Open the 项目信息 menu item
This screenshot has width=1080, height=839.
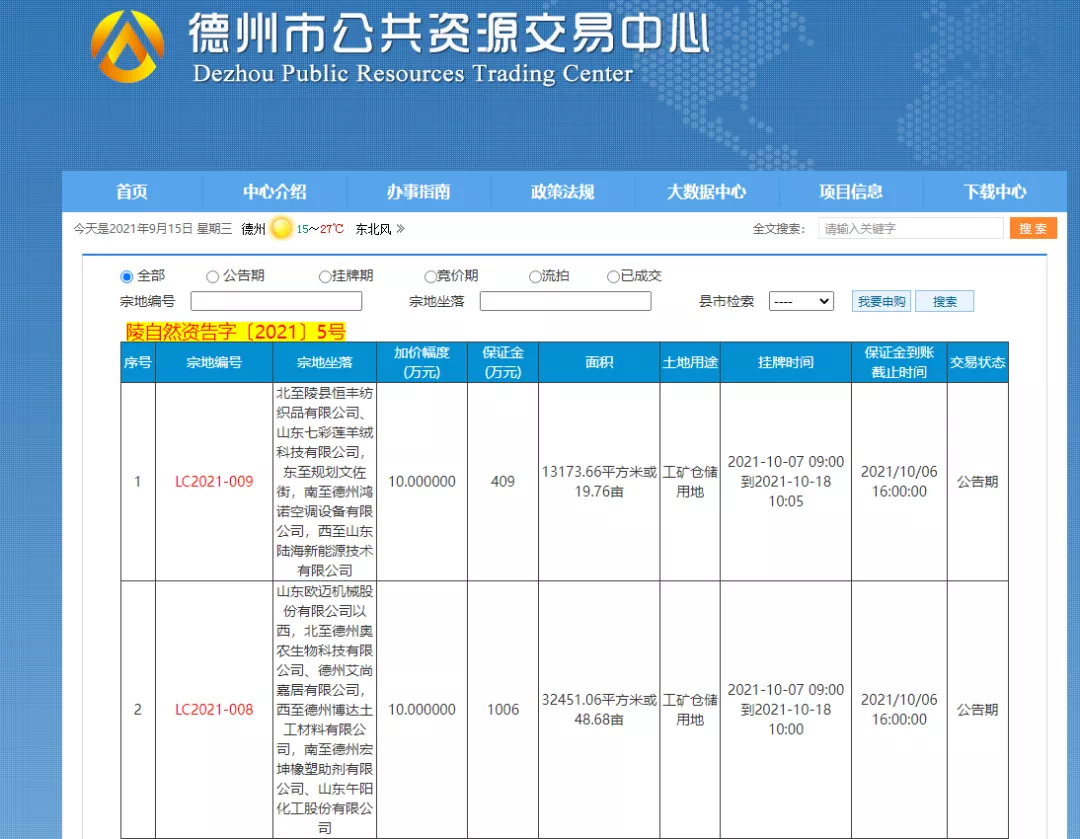(x=851, y=191)
